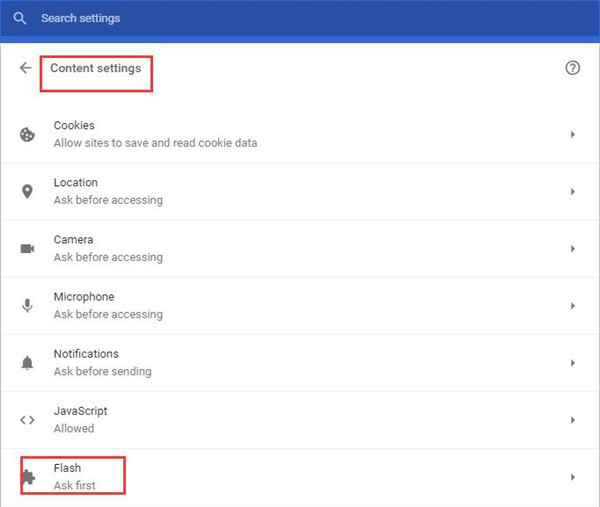This screenshot has height=507, width=600.
Task: Click 'Ask first' under Flash
Action: pyautogui.click(x=75, y=486)
